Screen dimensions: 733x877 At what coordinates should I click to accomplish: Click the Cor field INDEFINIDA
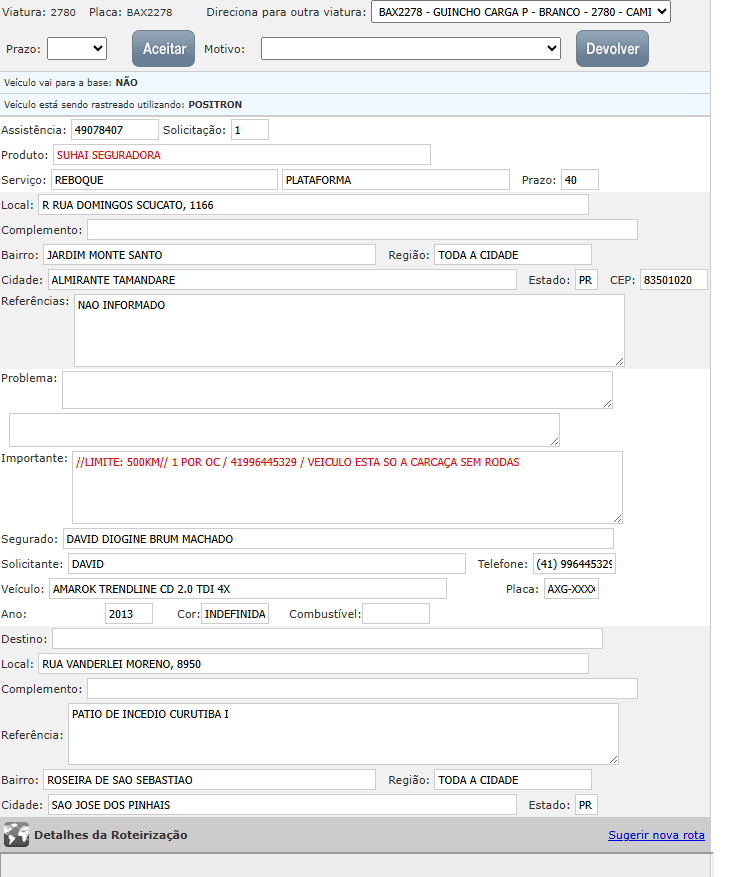tap(235, 614)
